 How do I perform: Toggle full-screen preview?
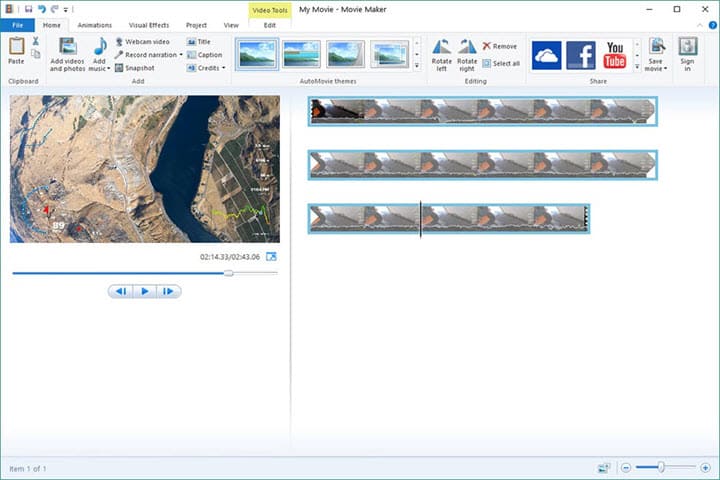click(x=271, y=257)
